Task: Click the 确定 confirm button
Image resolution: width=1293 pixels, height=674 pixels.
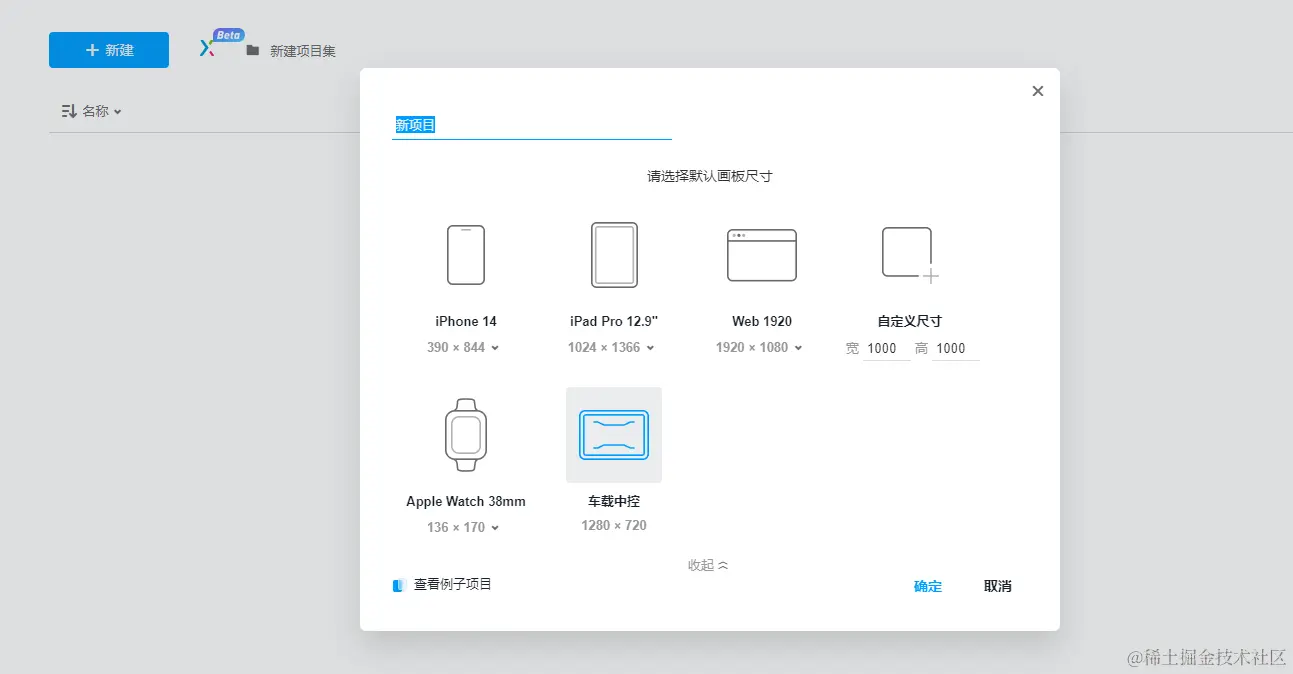Action: coord(928,586)
